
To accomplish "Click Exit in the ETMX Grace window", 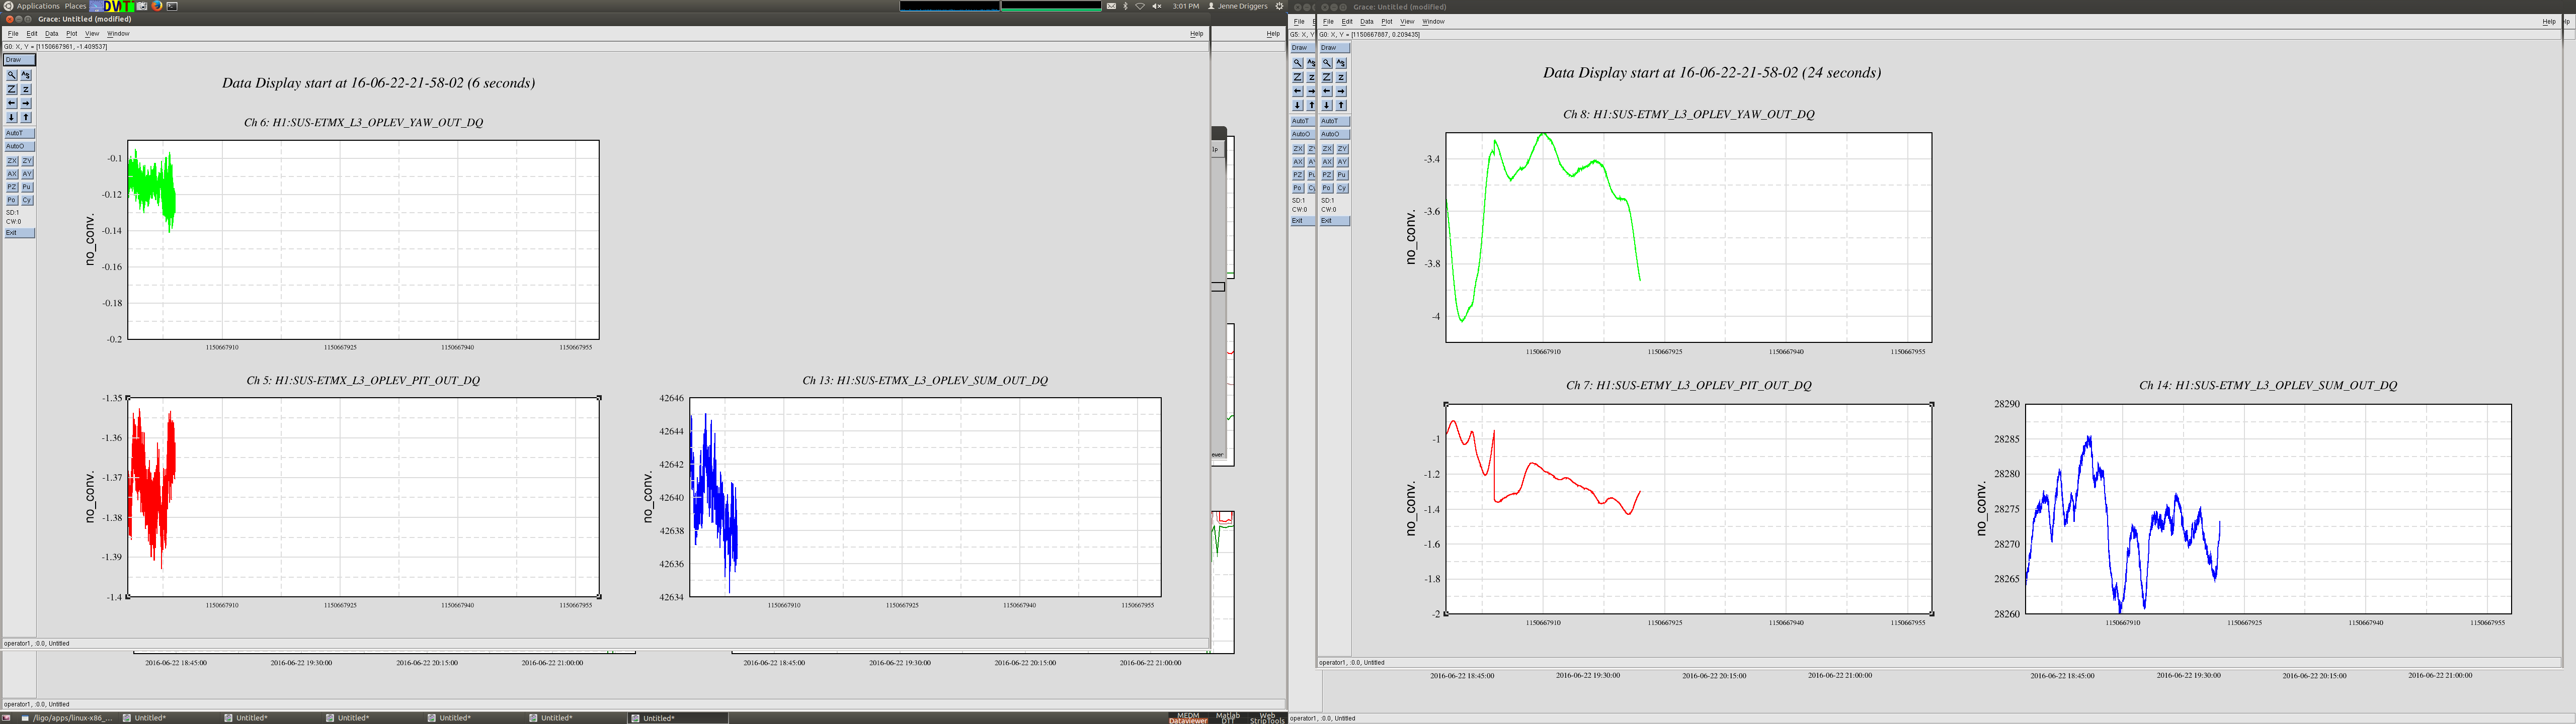I will coord(19,233).
